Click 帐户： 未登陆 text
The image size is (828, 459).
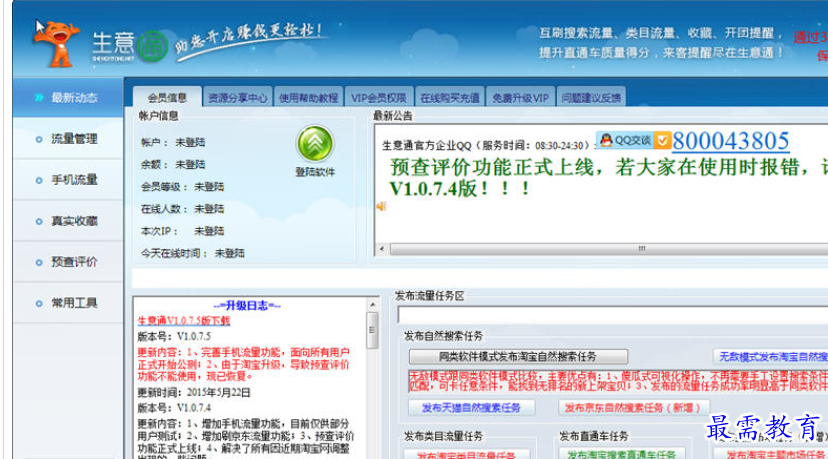(173, 143)
